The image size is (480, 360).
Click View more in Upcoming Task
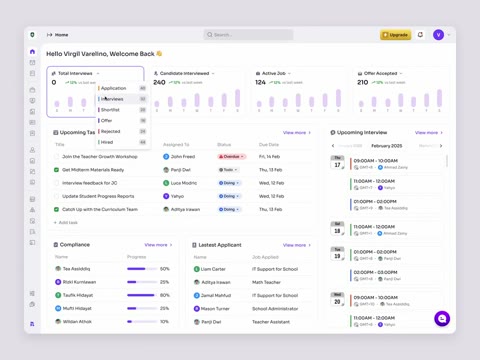pyautogui.click(x=297, y=133)
